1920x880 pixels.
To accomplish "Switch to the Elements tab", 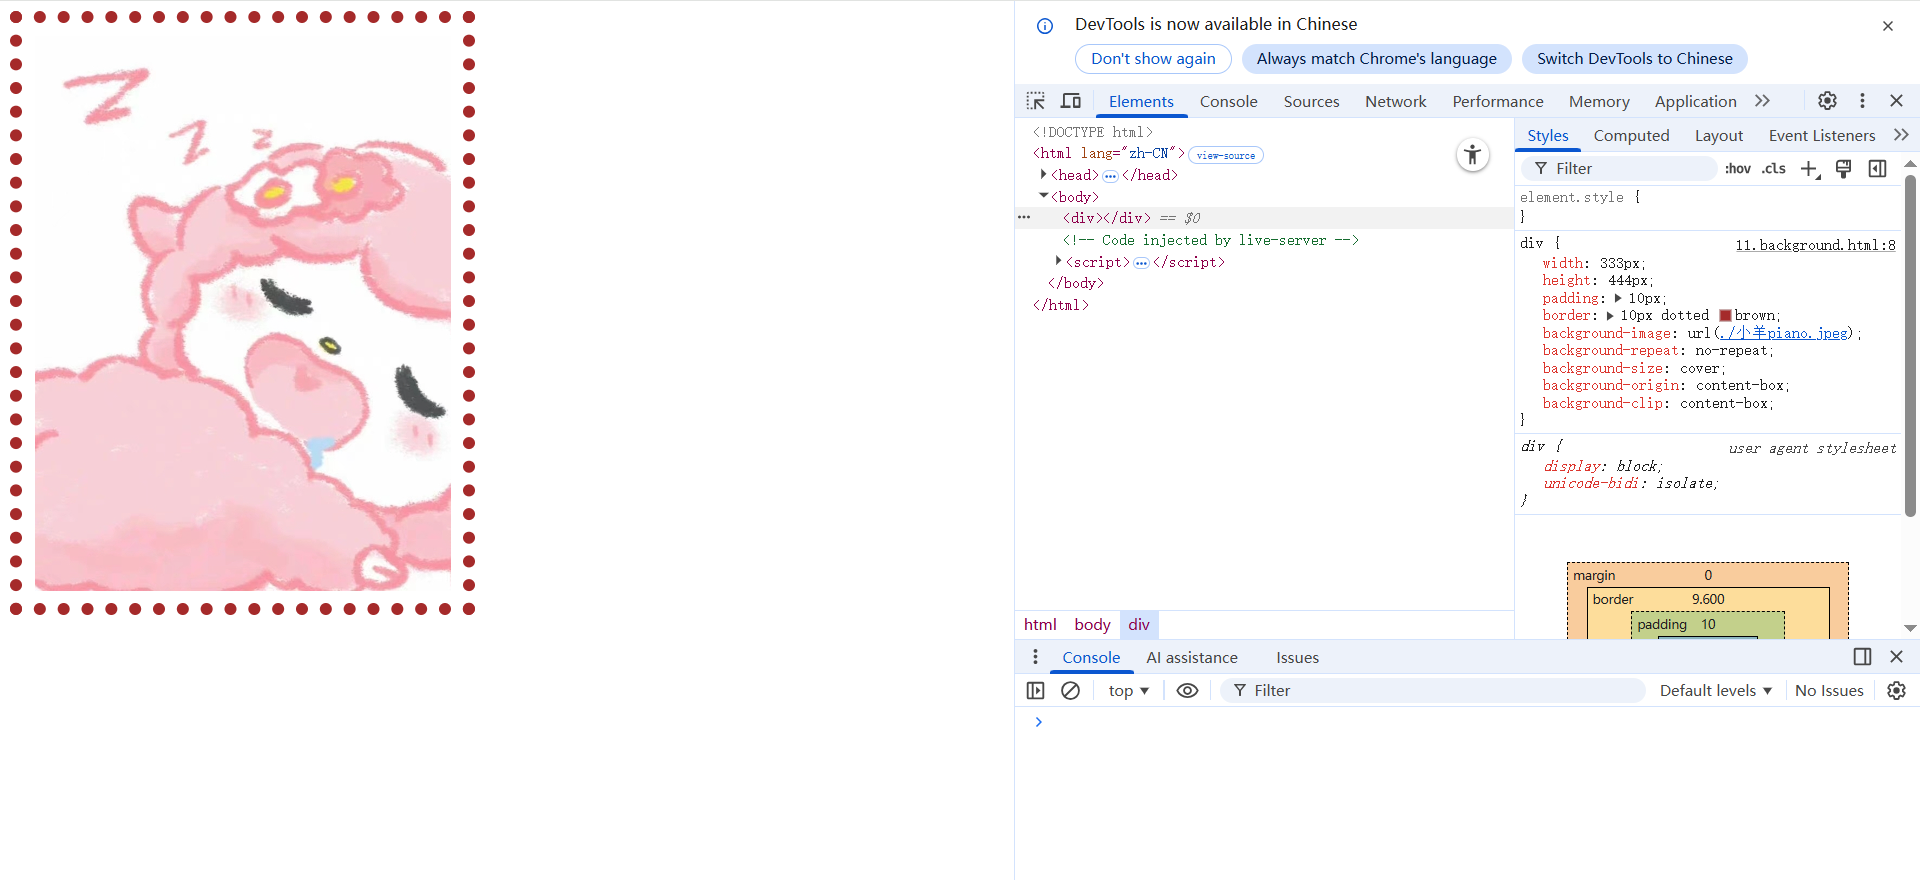I will 1141,101.
